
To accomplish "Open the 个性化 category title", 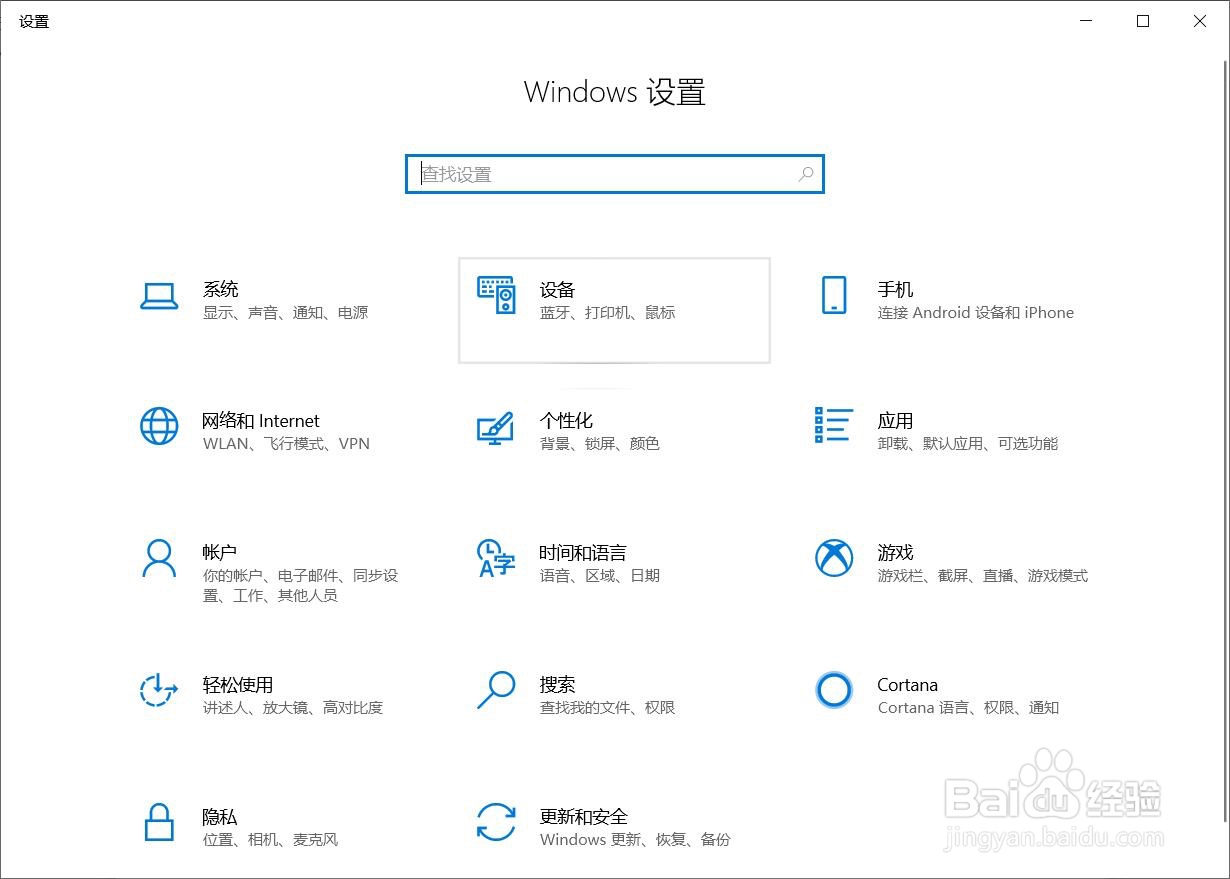I will point(567,421).
